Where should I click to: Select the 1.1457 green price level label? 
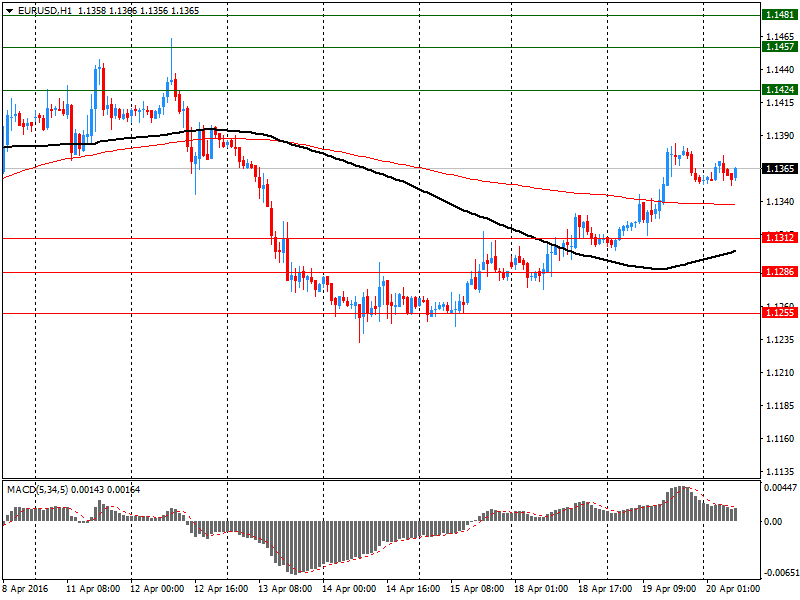click(x=780, y=47)
